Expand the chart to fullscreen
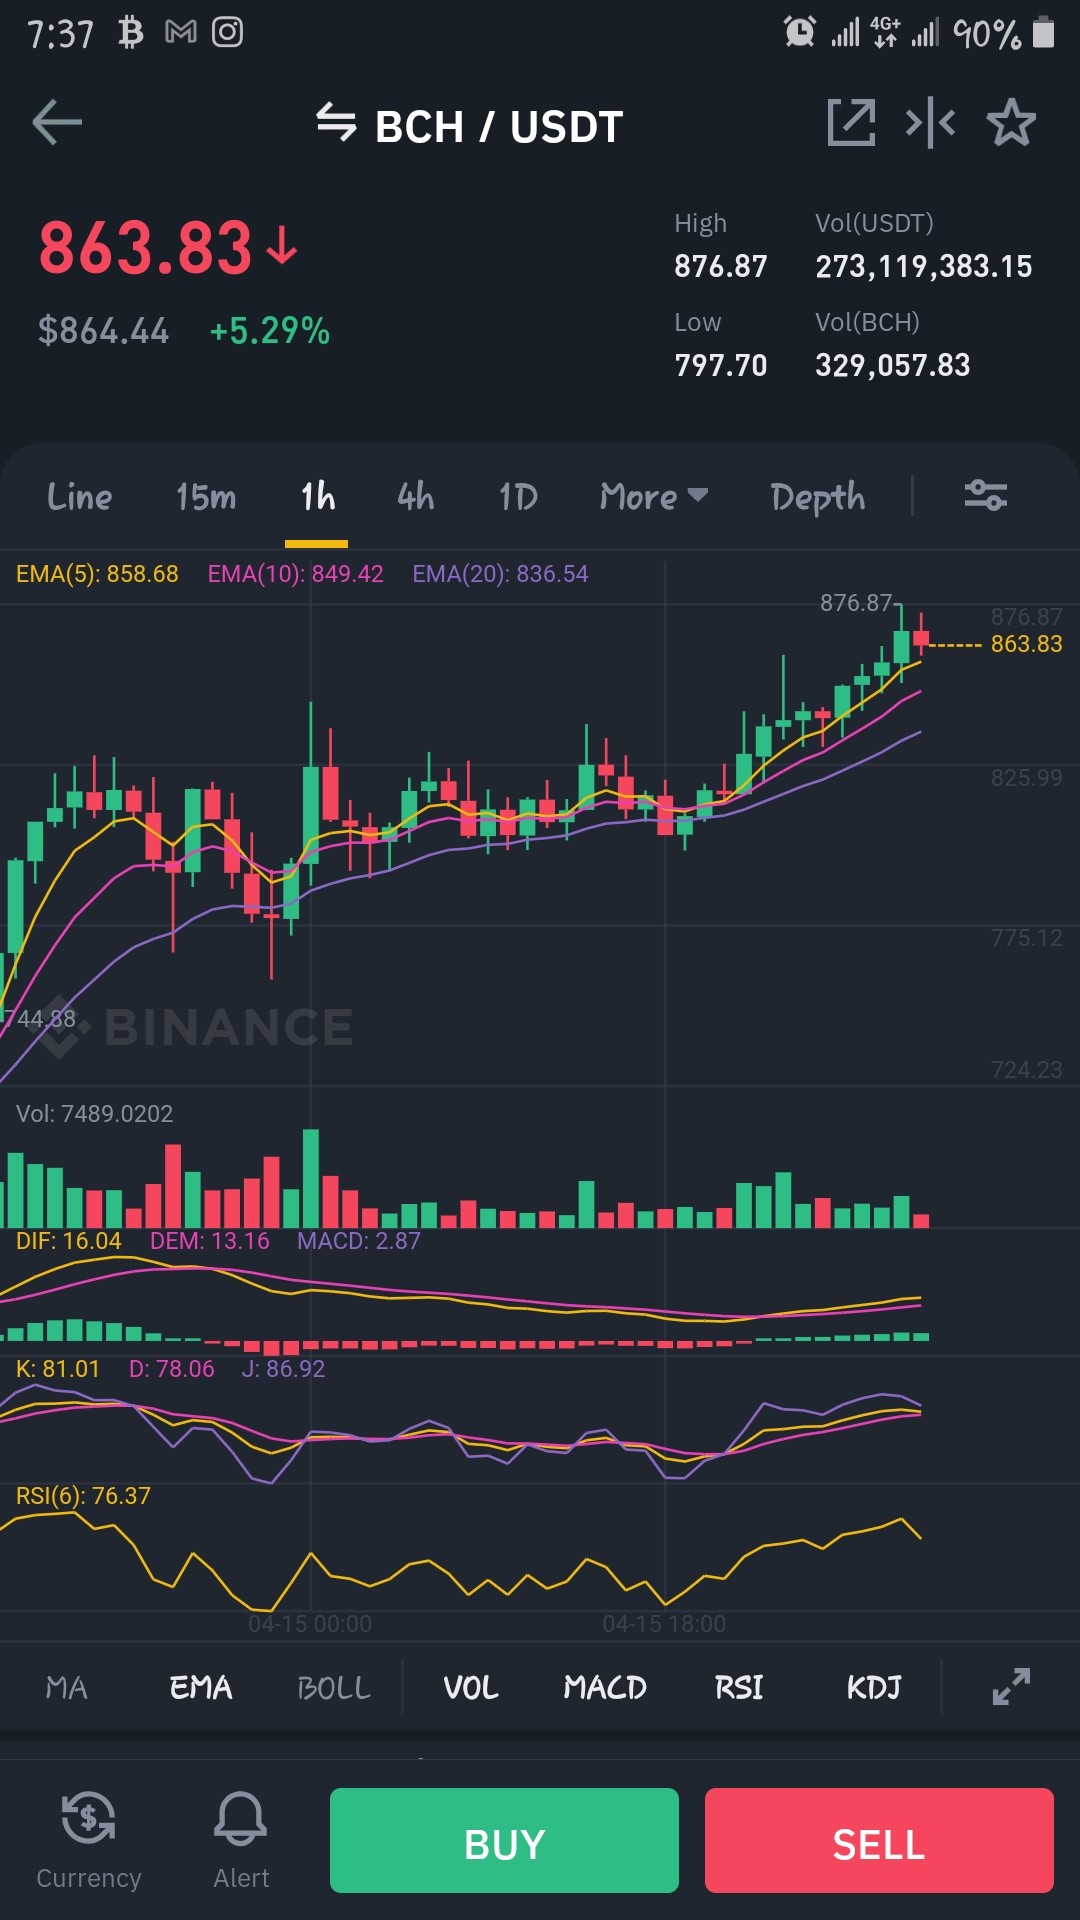The image size is (1080, 1920). [1011, 1686]
